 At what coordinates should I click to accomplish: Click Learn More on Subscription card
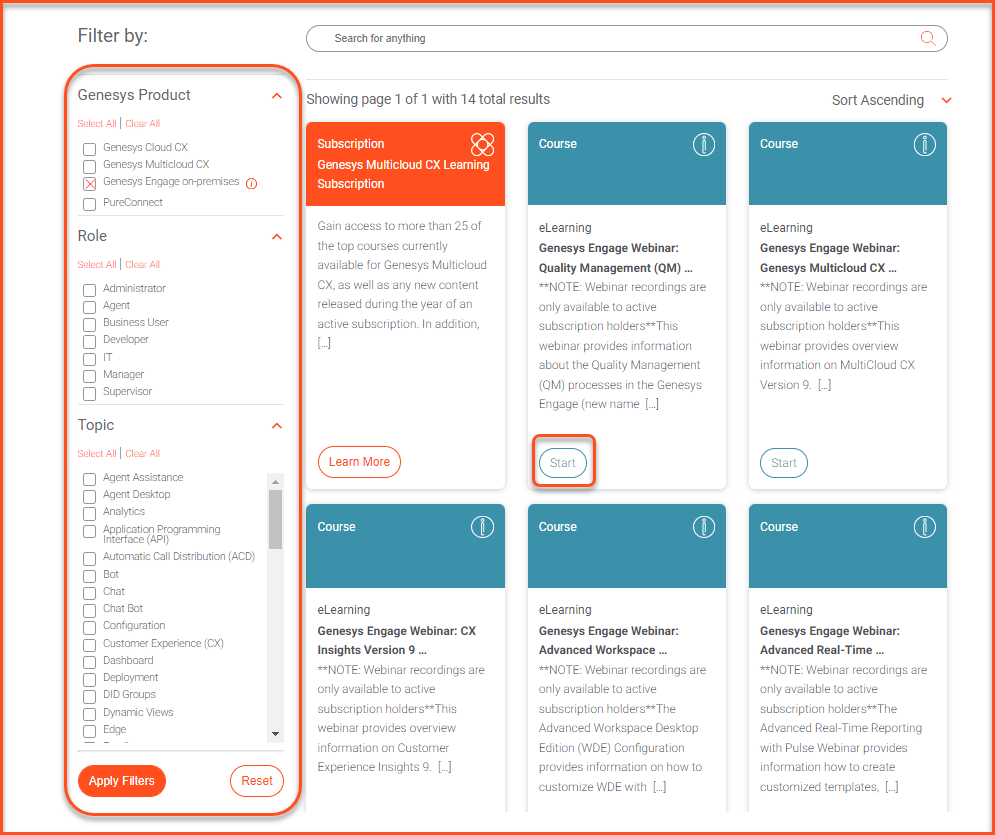pyautogui.click(x=359, y=462)
